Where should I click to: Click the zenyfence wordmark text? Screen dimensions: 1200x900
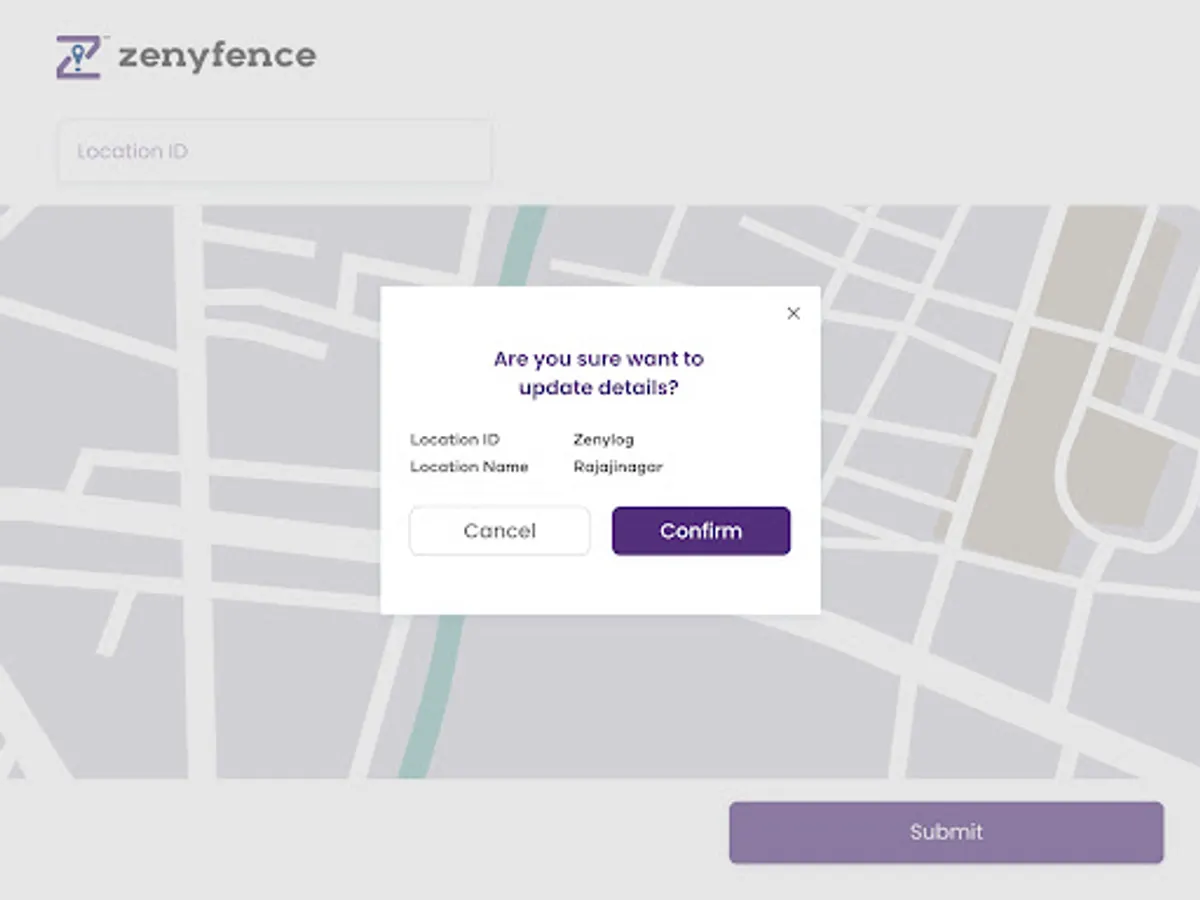[x=217, y=55]
